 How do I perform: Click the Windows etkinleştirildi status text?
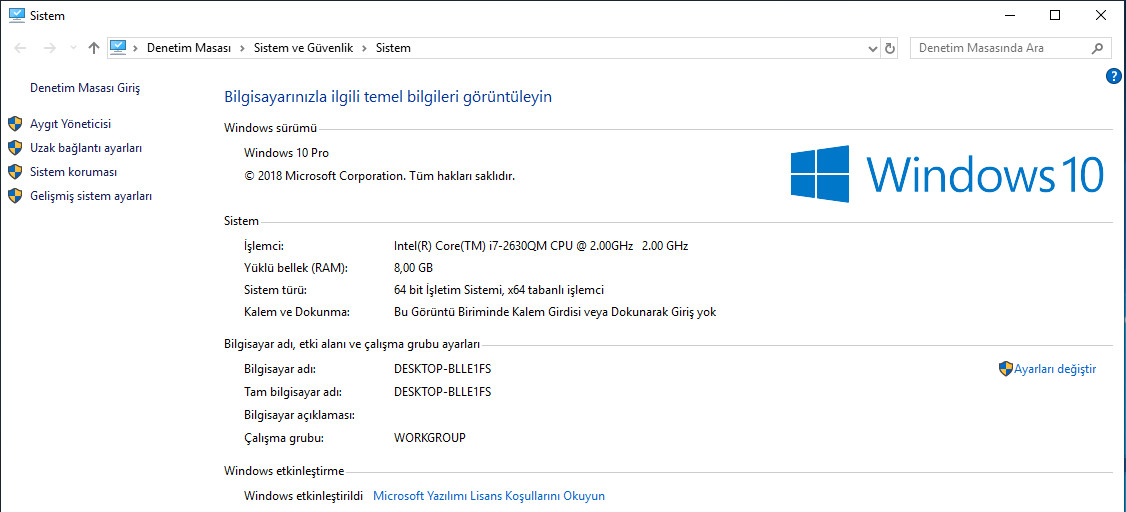(304, 495)
